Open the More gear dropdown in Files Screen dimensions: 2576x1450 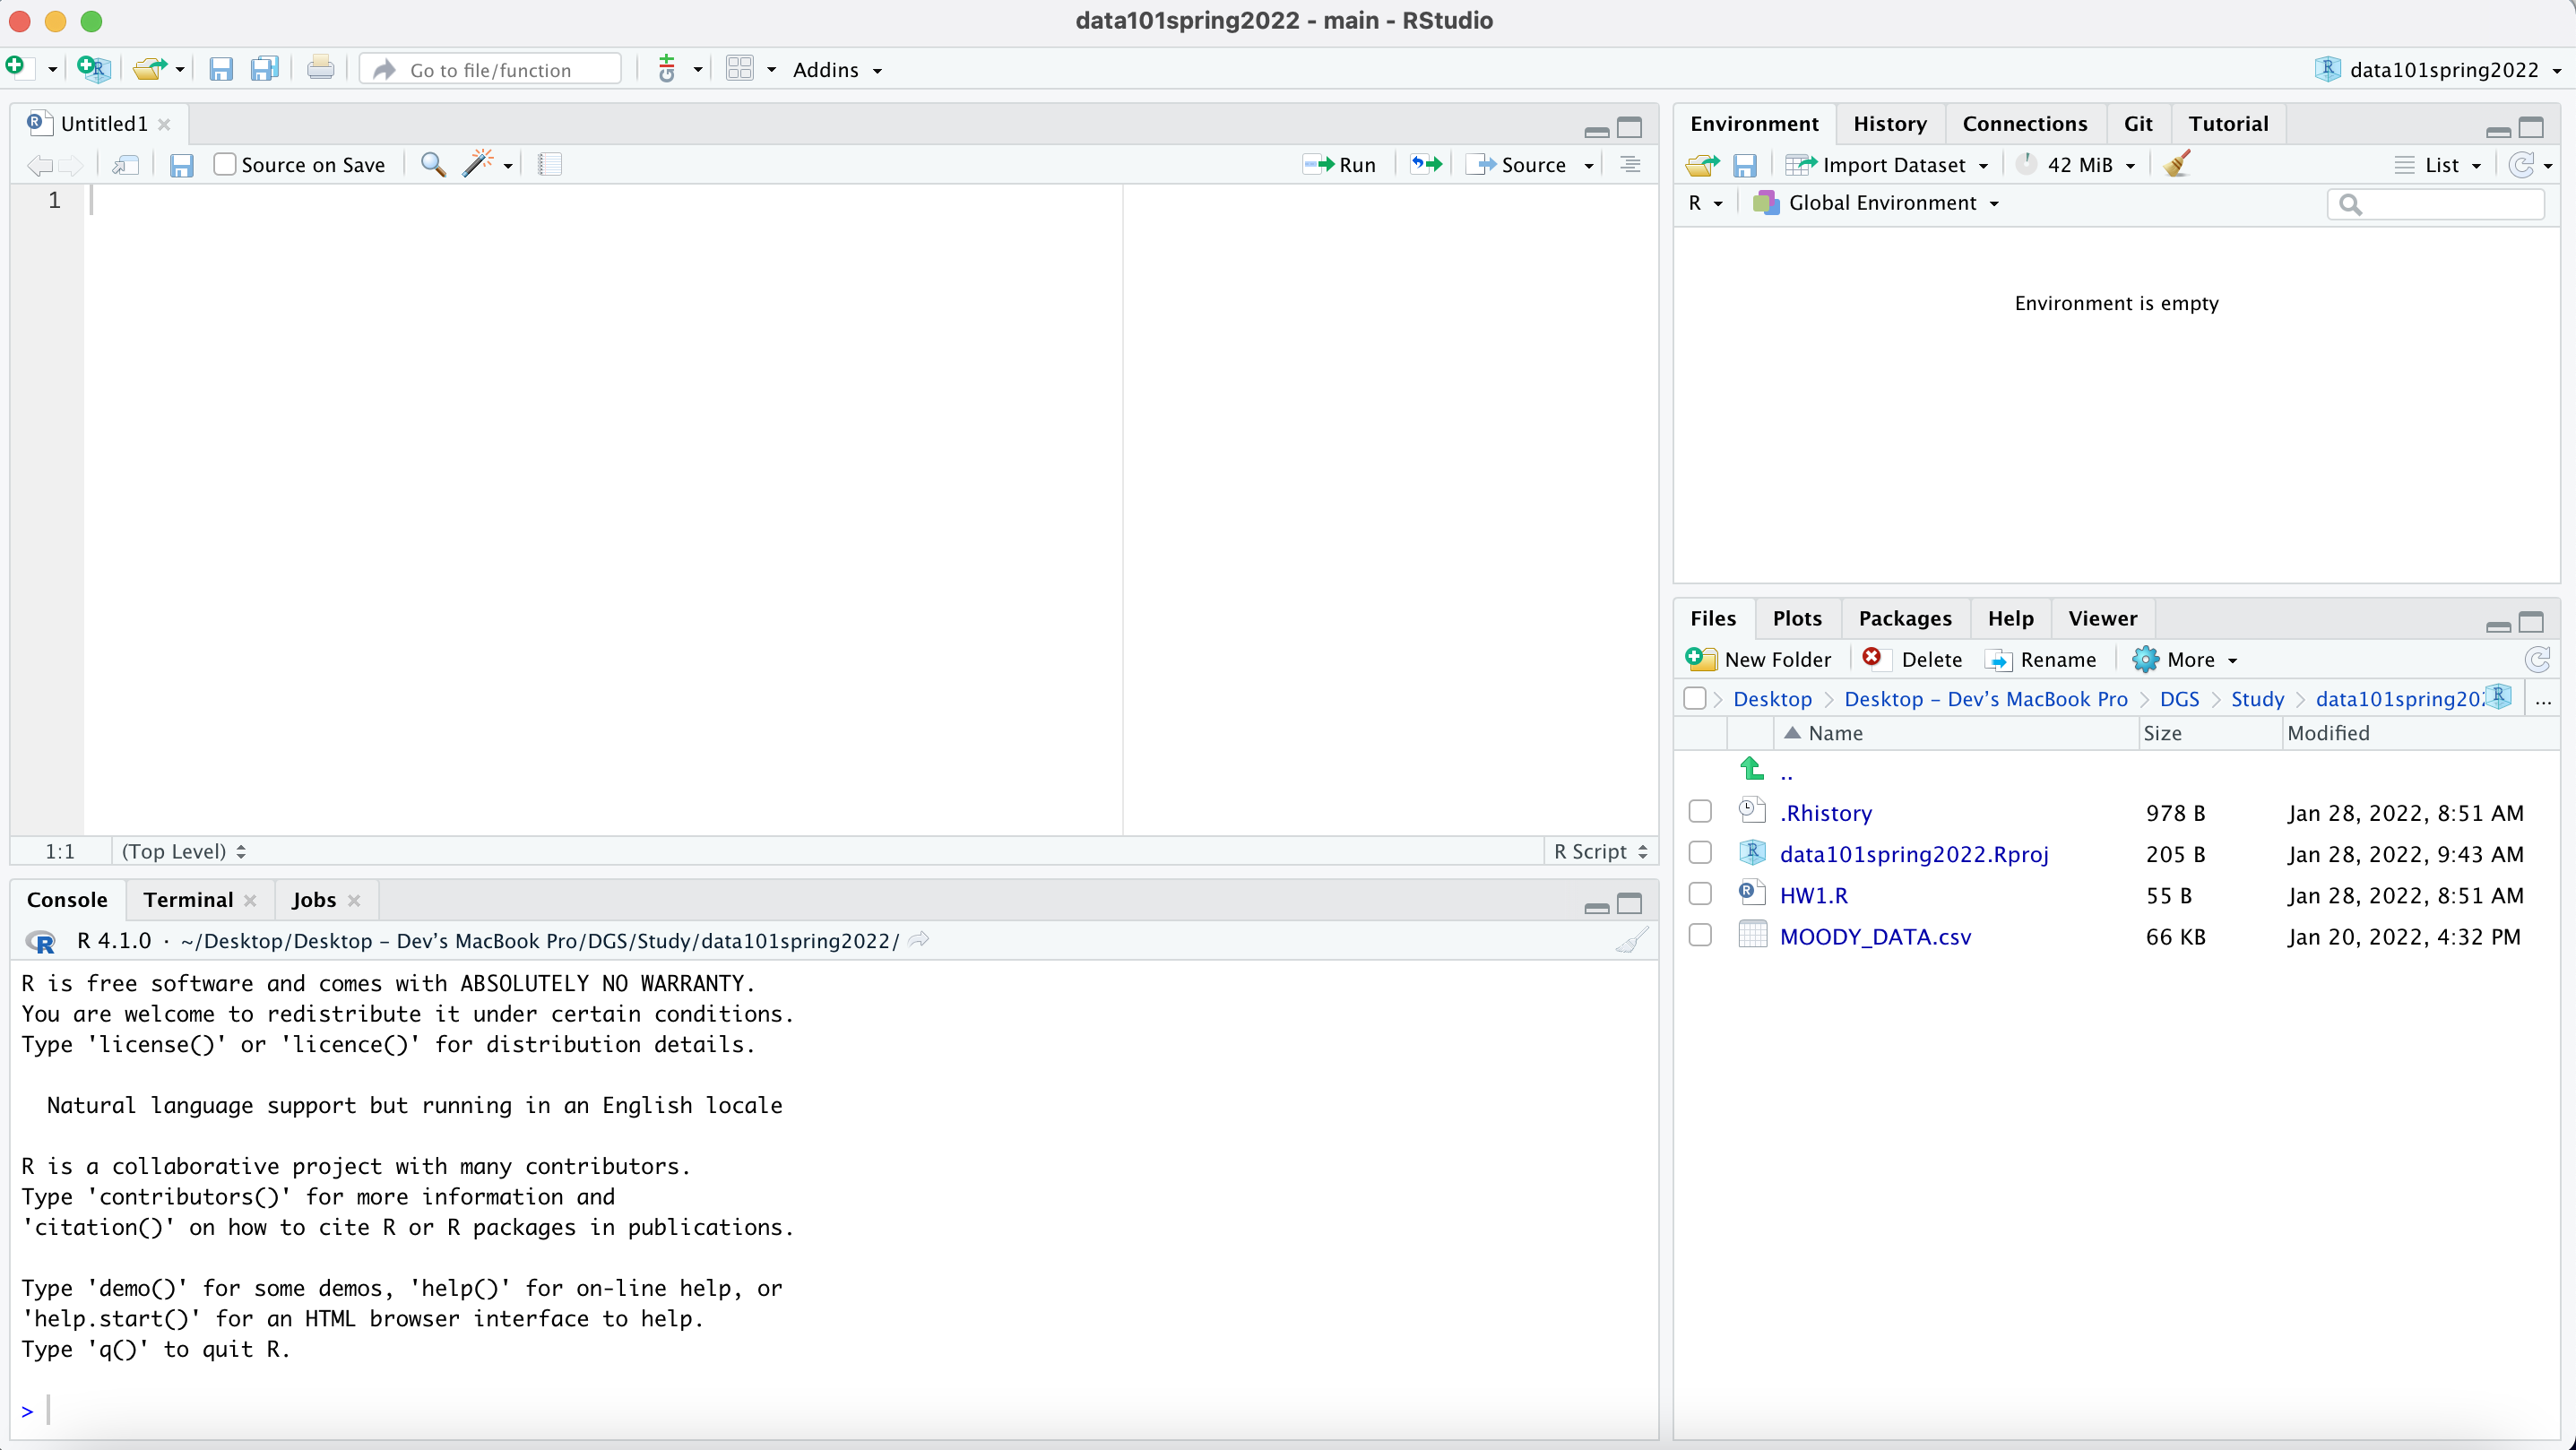(x=2188, y=660)
